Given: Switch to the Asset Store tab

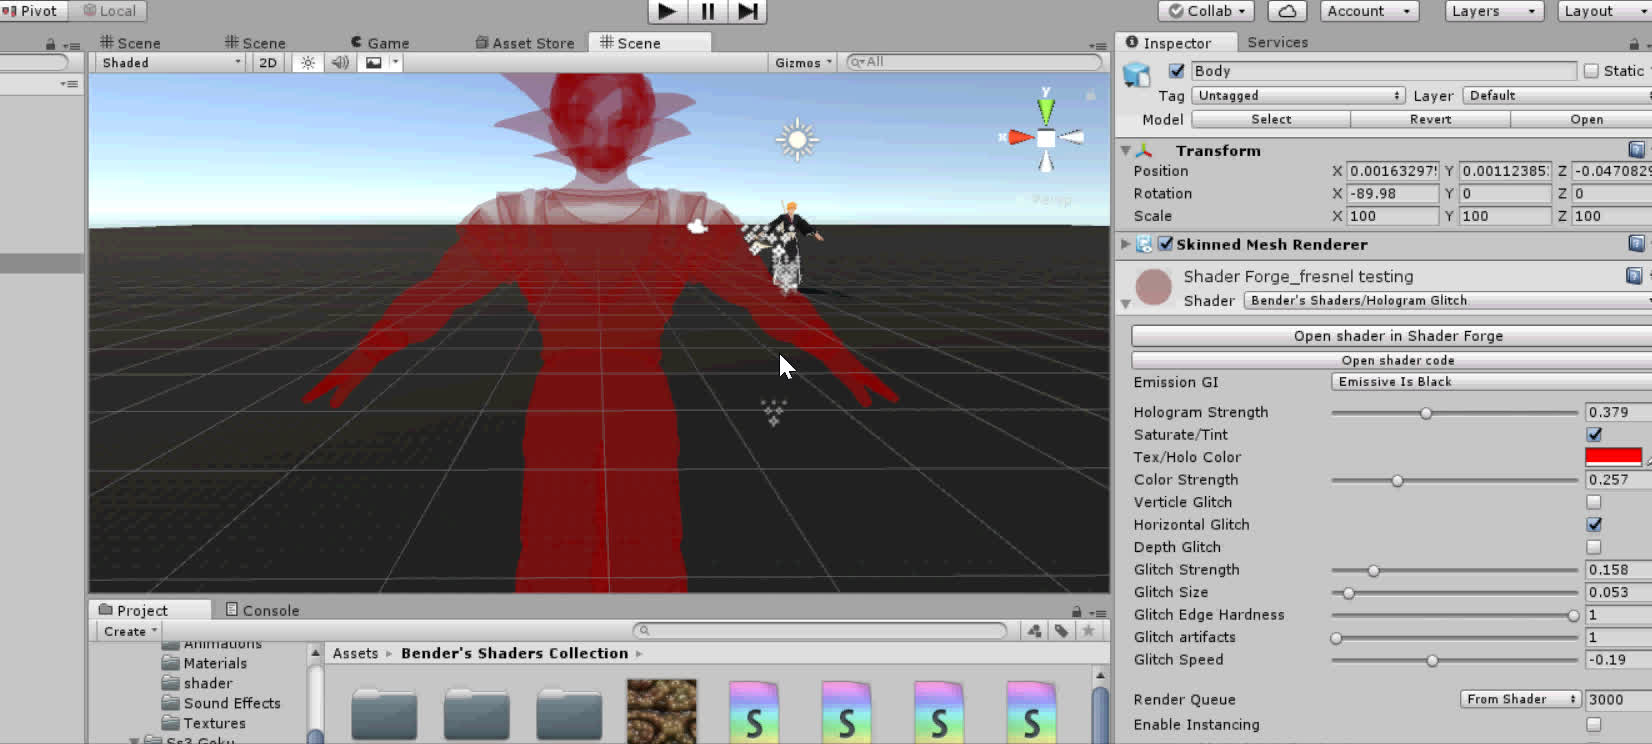Looking at the screenshot, I should pos(525,43).
